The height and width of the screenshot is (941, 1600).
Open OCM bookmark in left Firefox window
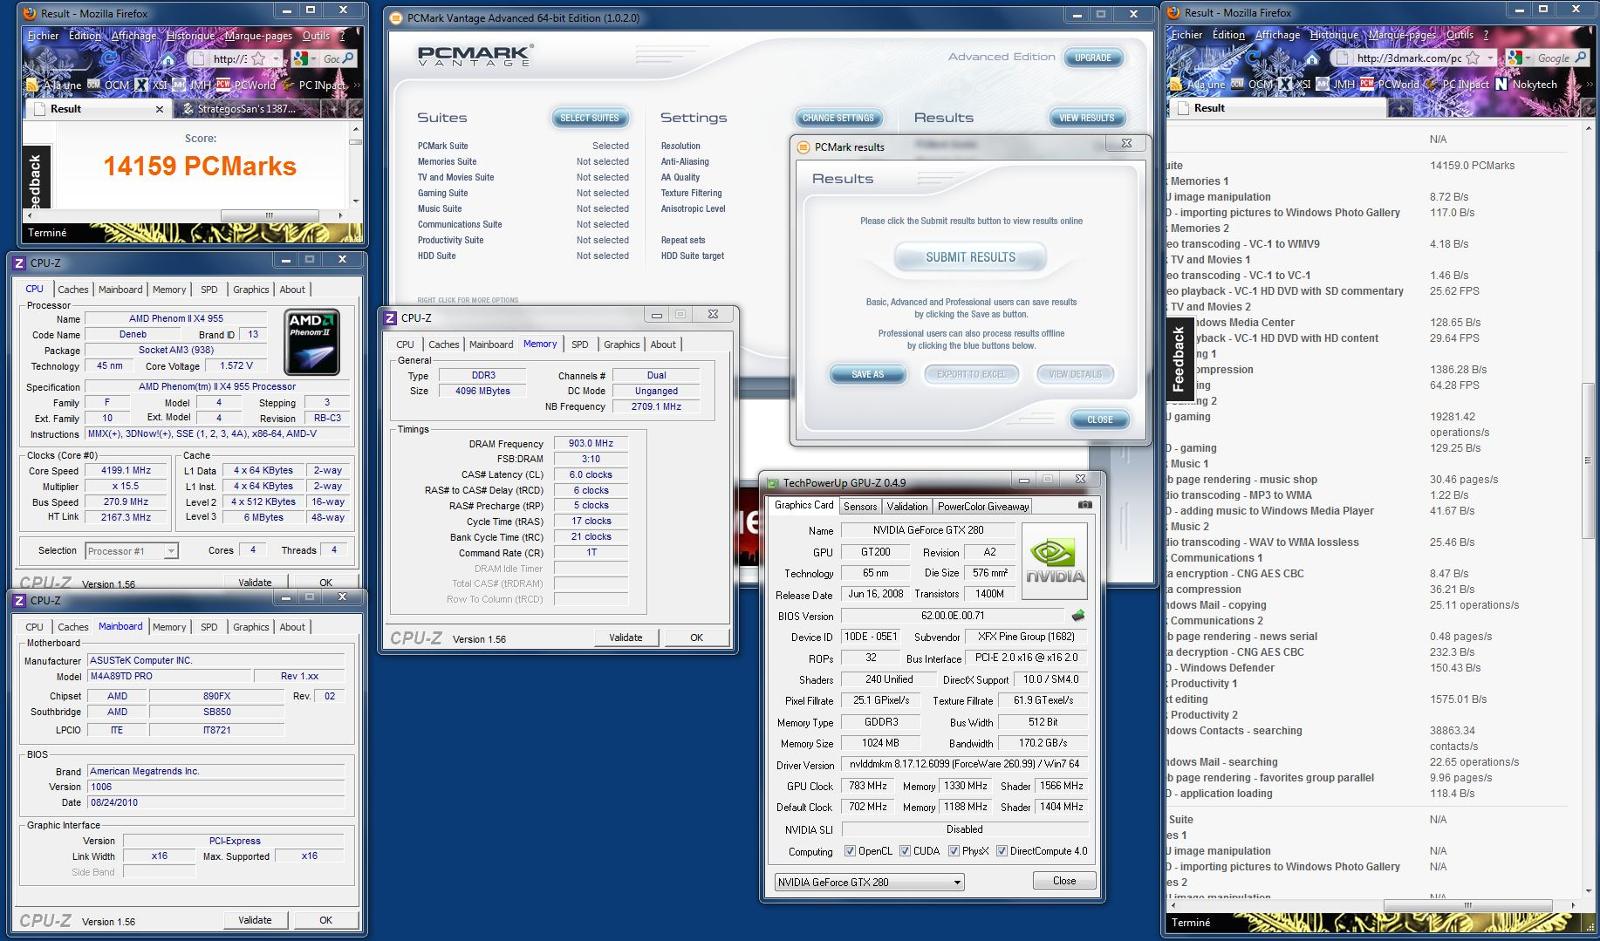pos(108,85)
